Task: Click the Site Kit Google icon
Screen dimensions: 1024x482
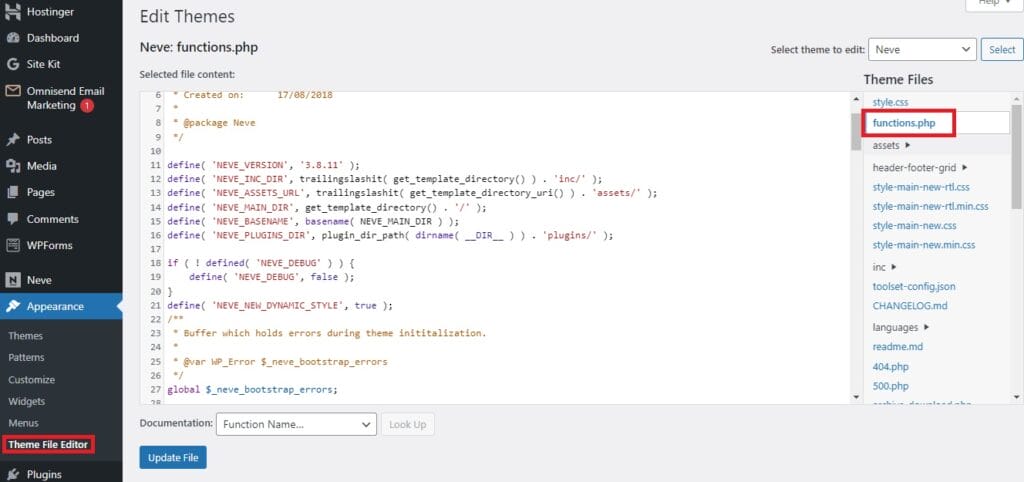Action: [12, 64]
